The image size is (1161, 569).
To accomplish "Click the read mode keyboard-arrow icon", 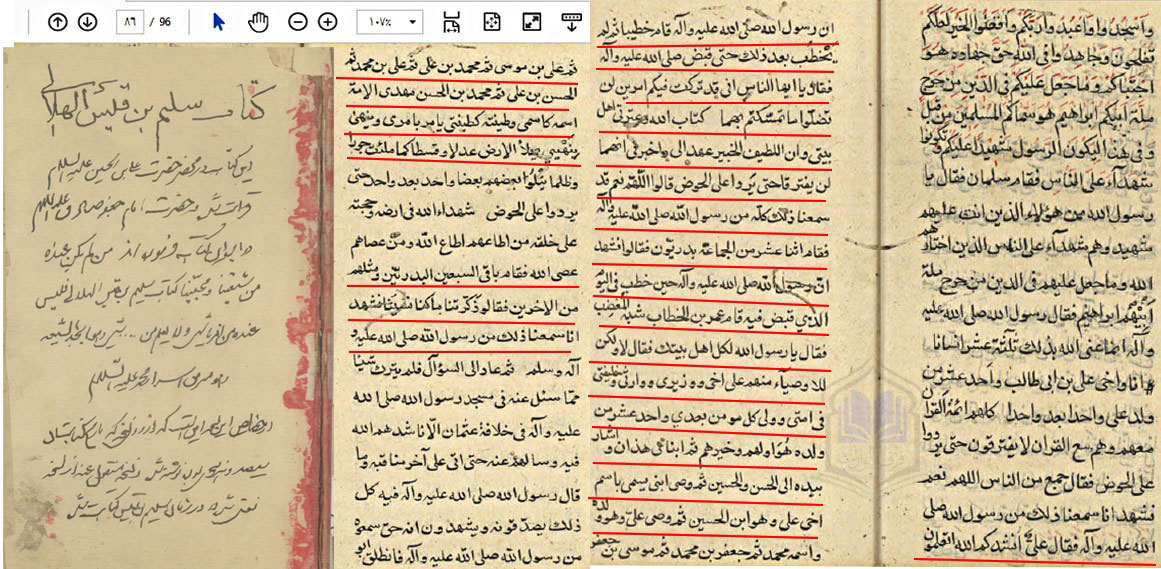I will coord(571,22).
